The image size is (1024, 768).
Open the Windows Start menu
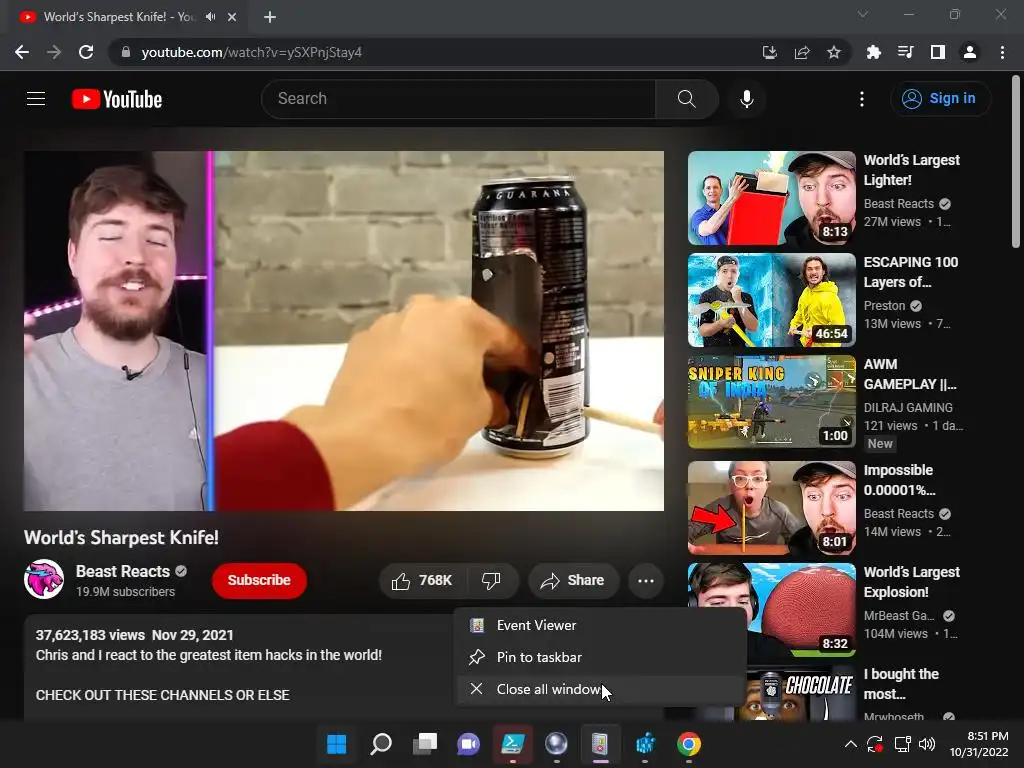336,744
